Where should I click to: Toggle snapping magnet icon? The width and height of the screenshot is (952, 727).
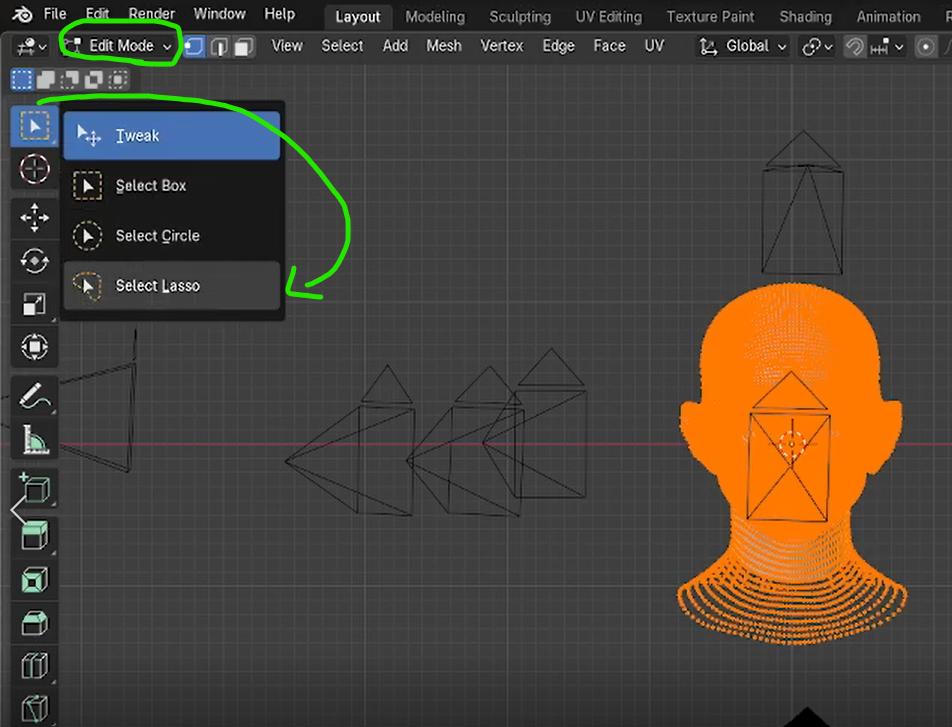pos(855,46)
